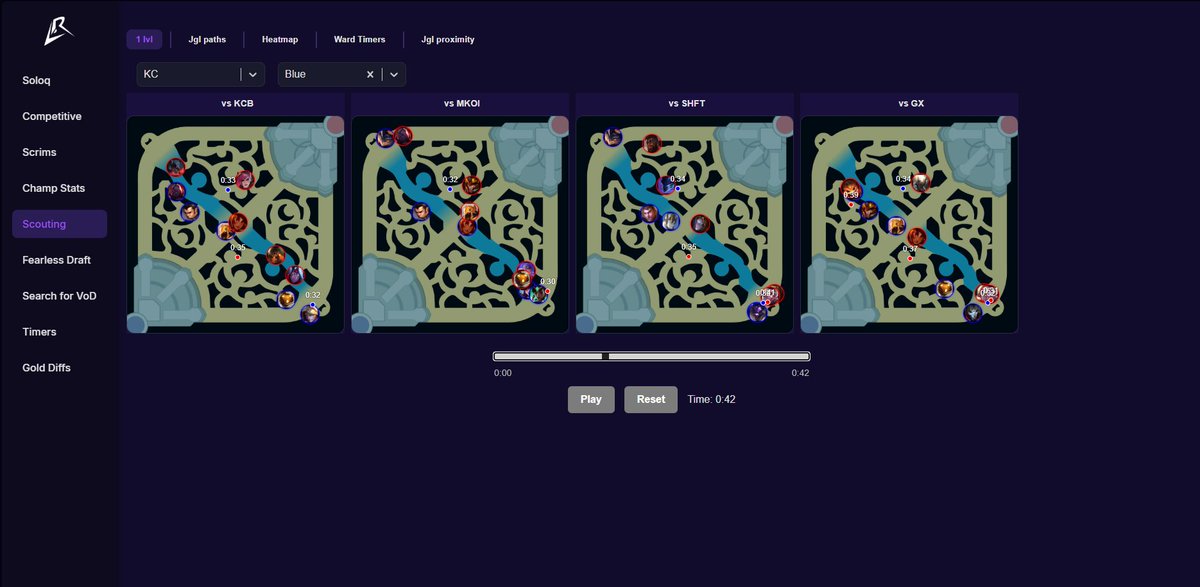The width and height of the screenshot is (1200, 587).
Task: Click the timeline slider track near 0:42
Action: coord(800,356)
